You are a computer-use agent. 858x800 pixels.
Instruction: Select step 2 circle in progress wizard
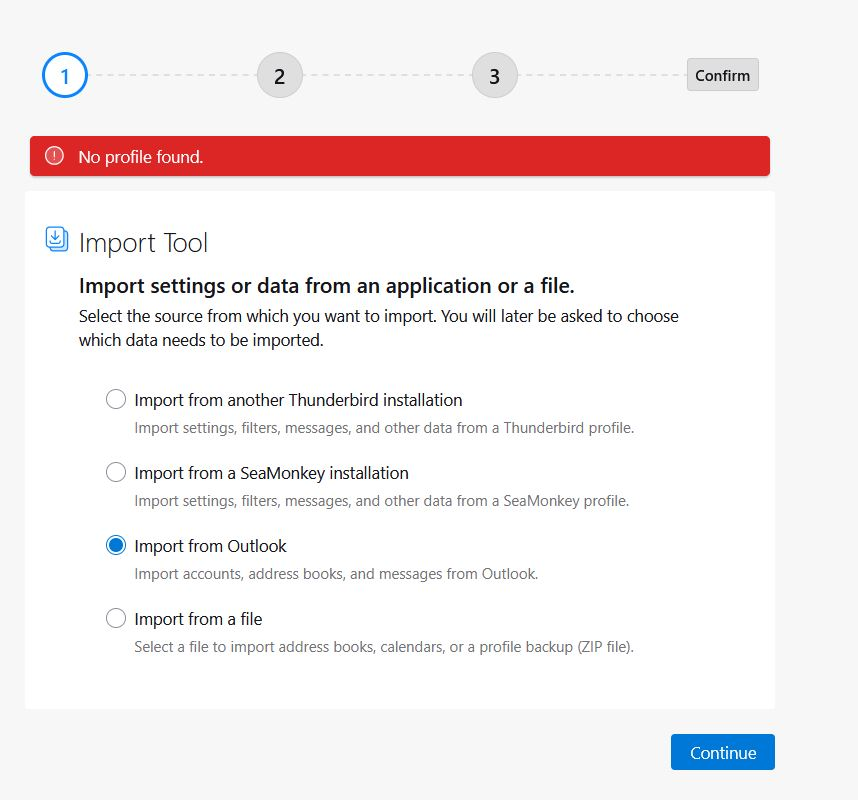(x=280, y=76)
